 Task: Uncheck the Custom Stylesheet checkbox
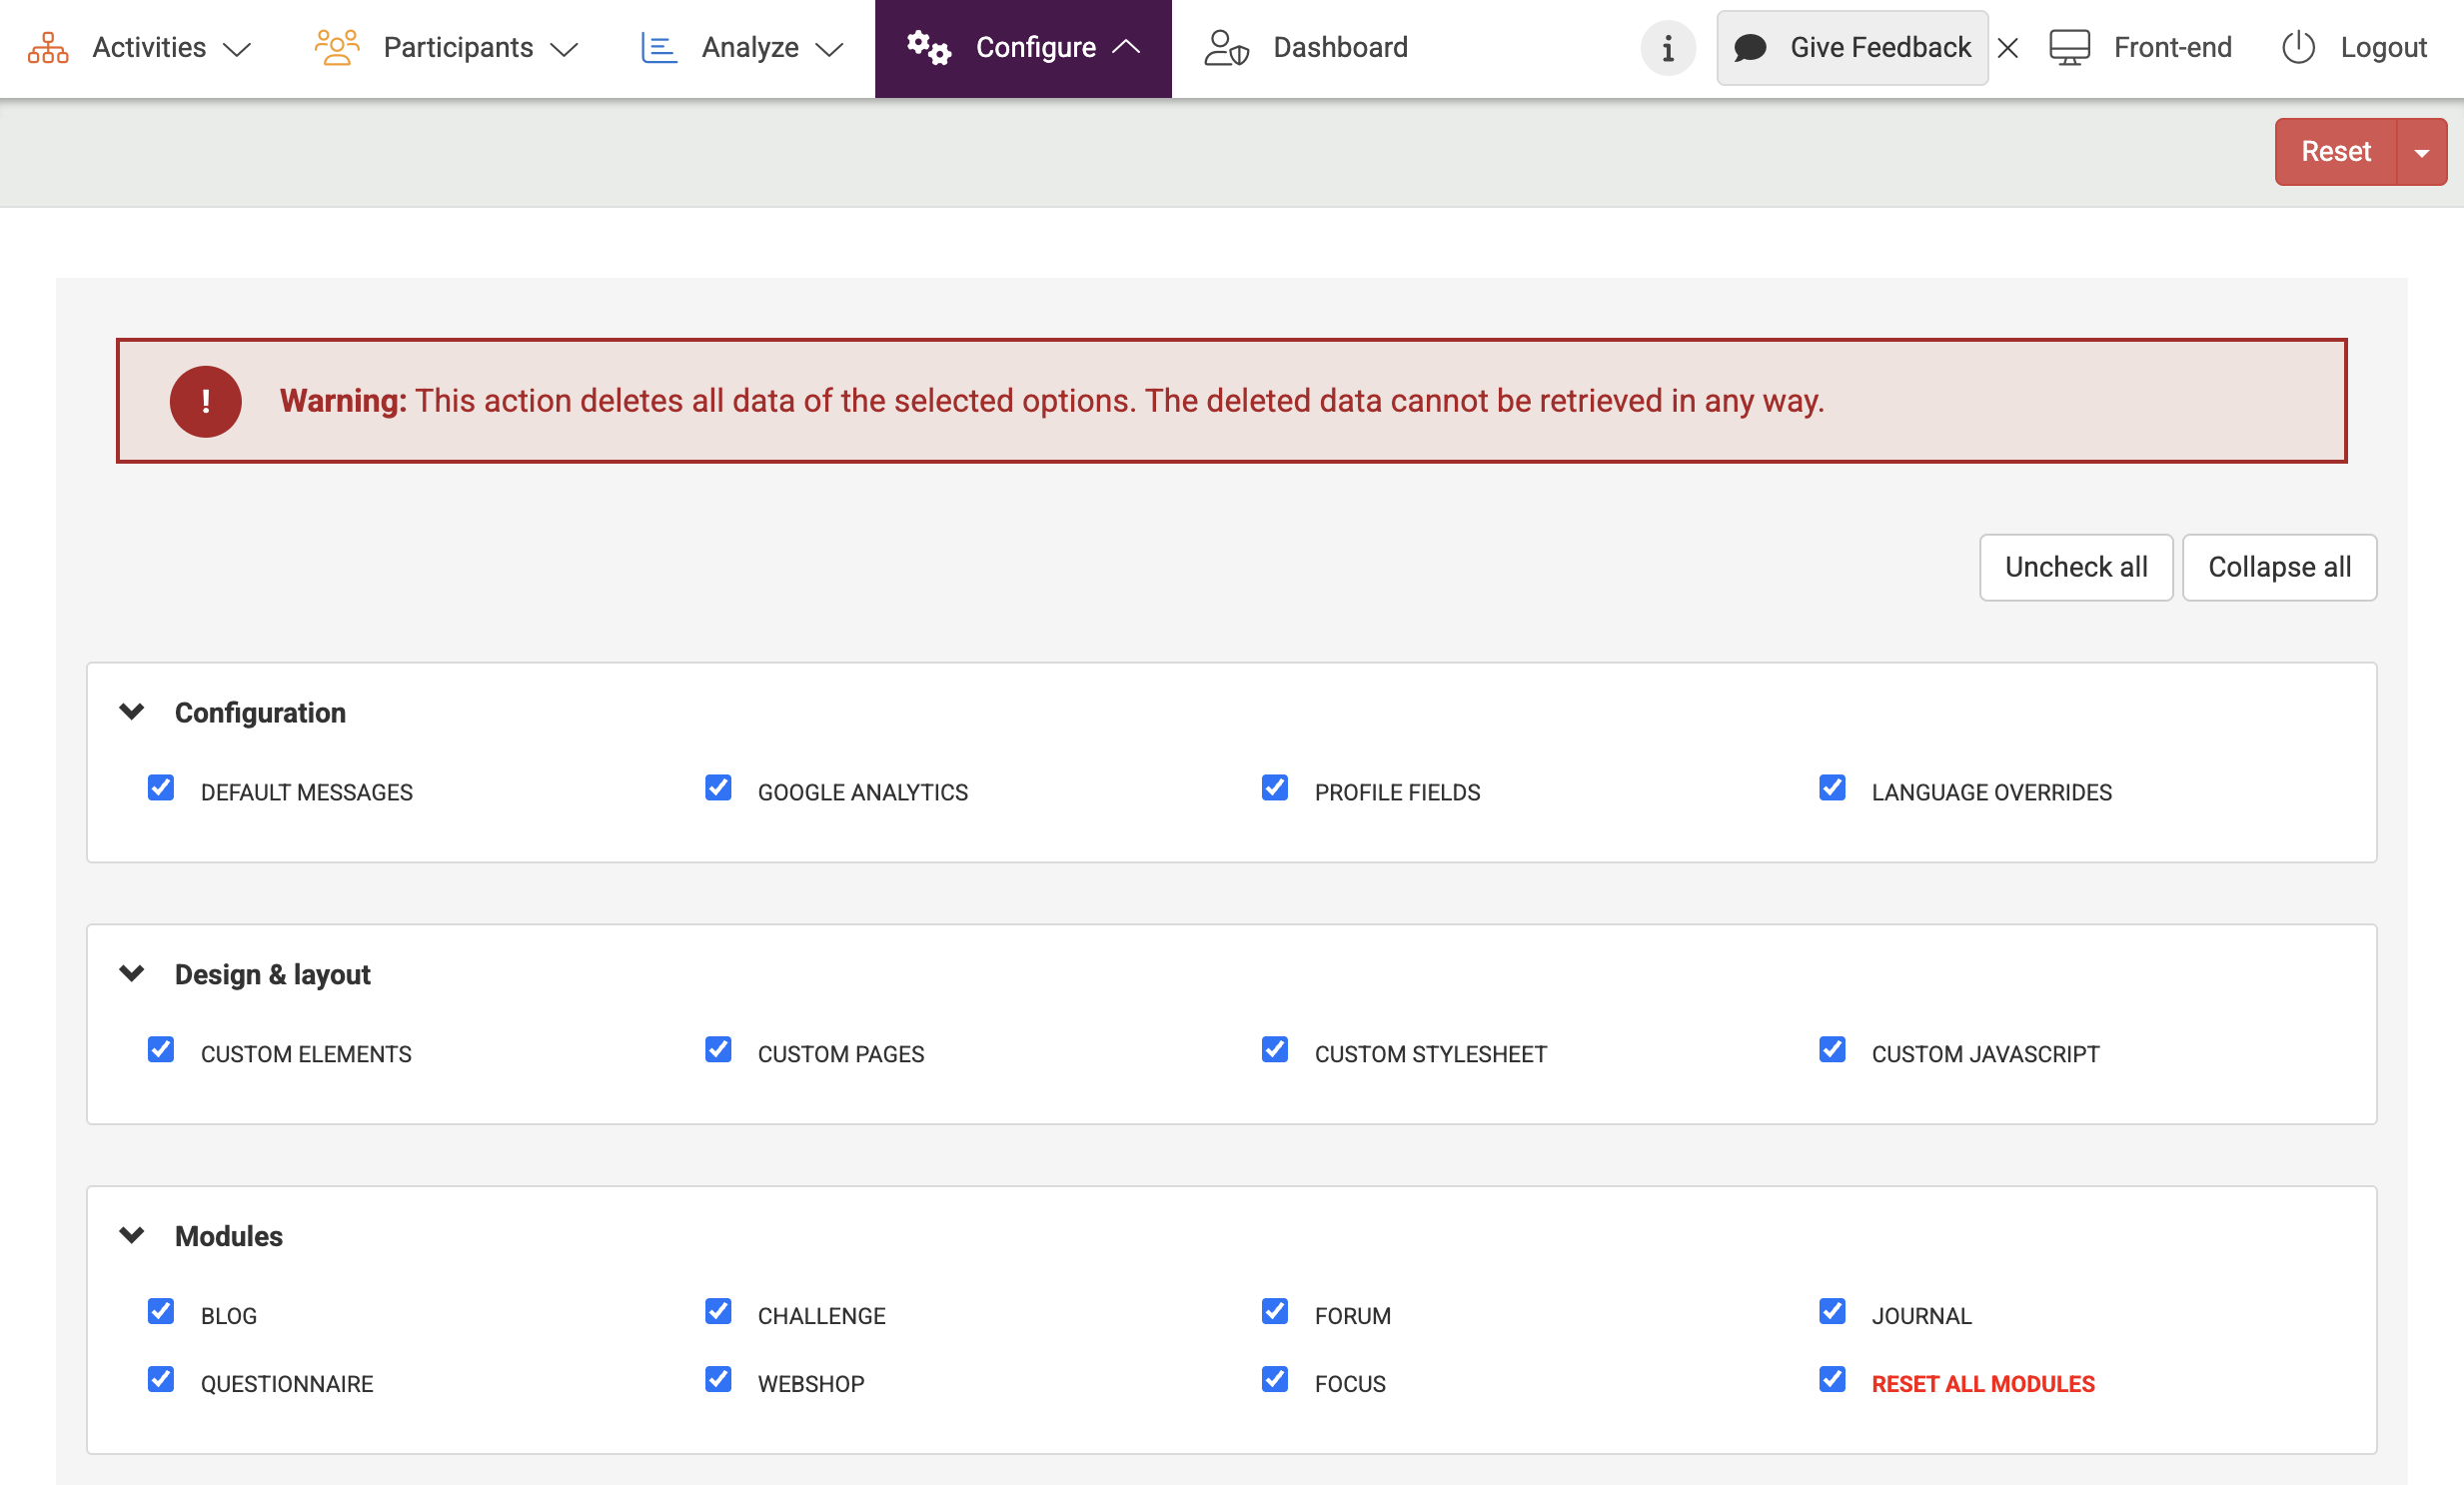(1274, 1050)
